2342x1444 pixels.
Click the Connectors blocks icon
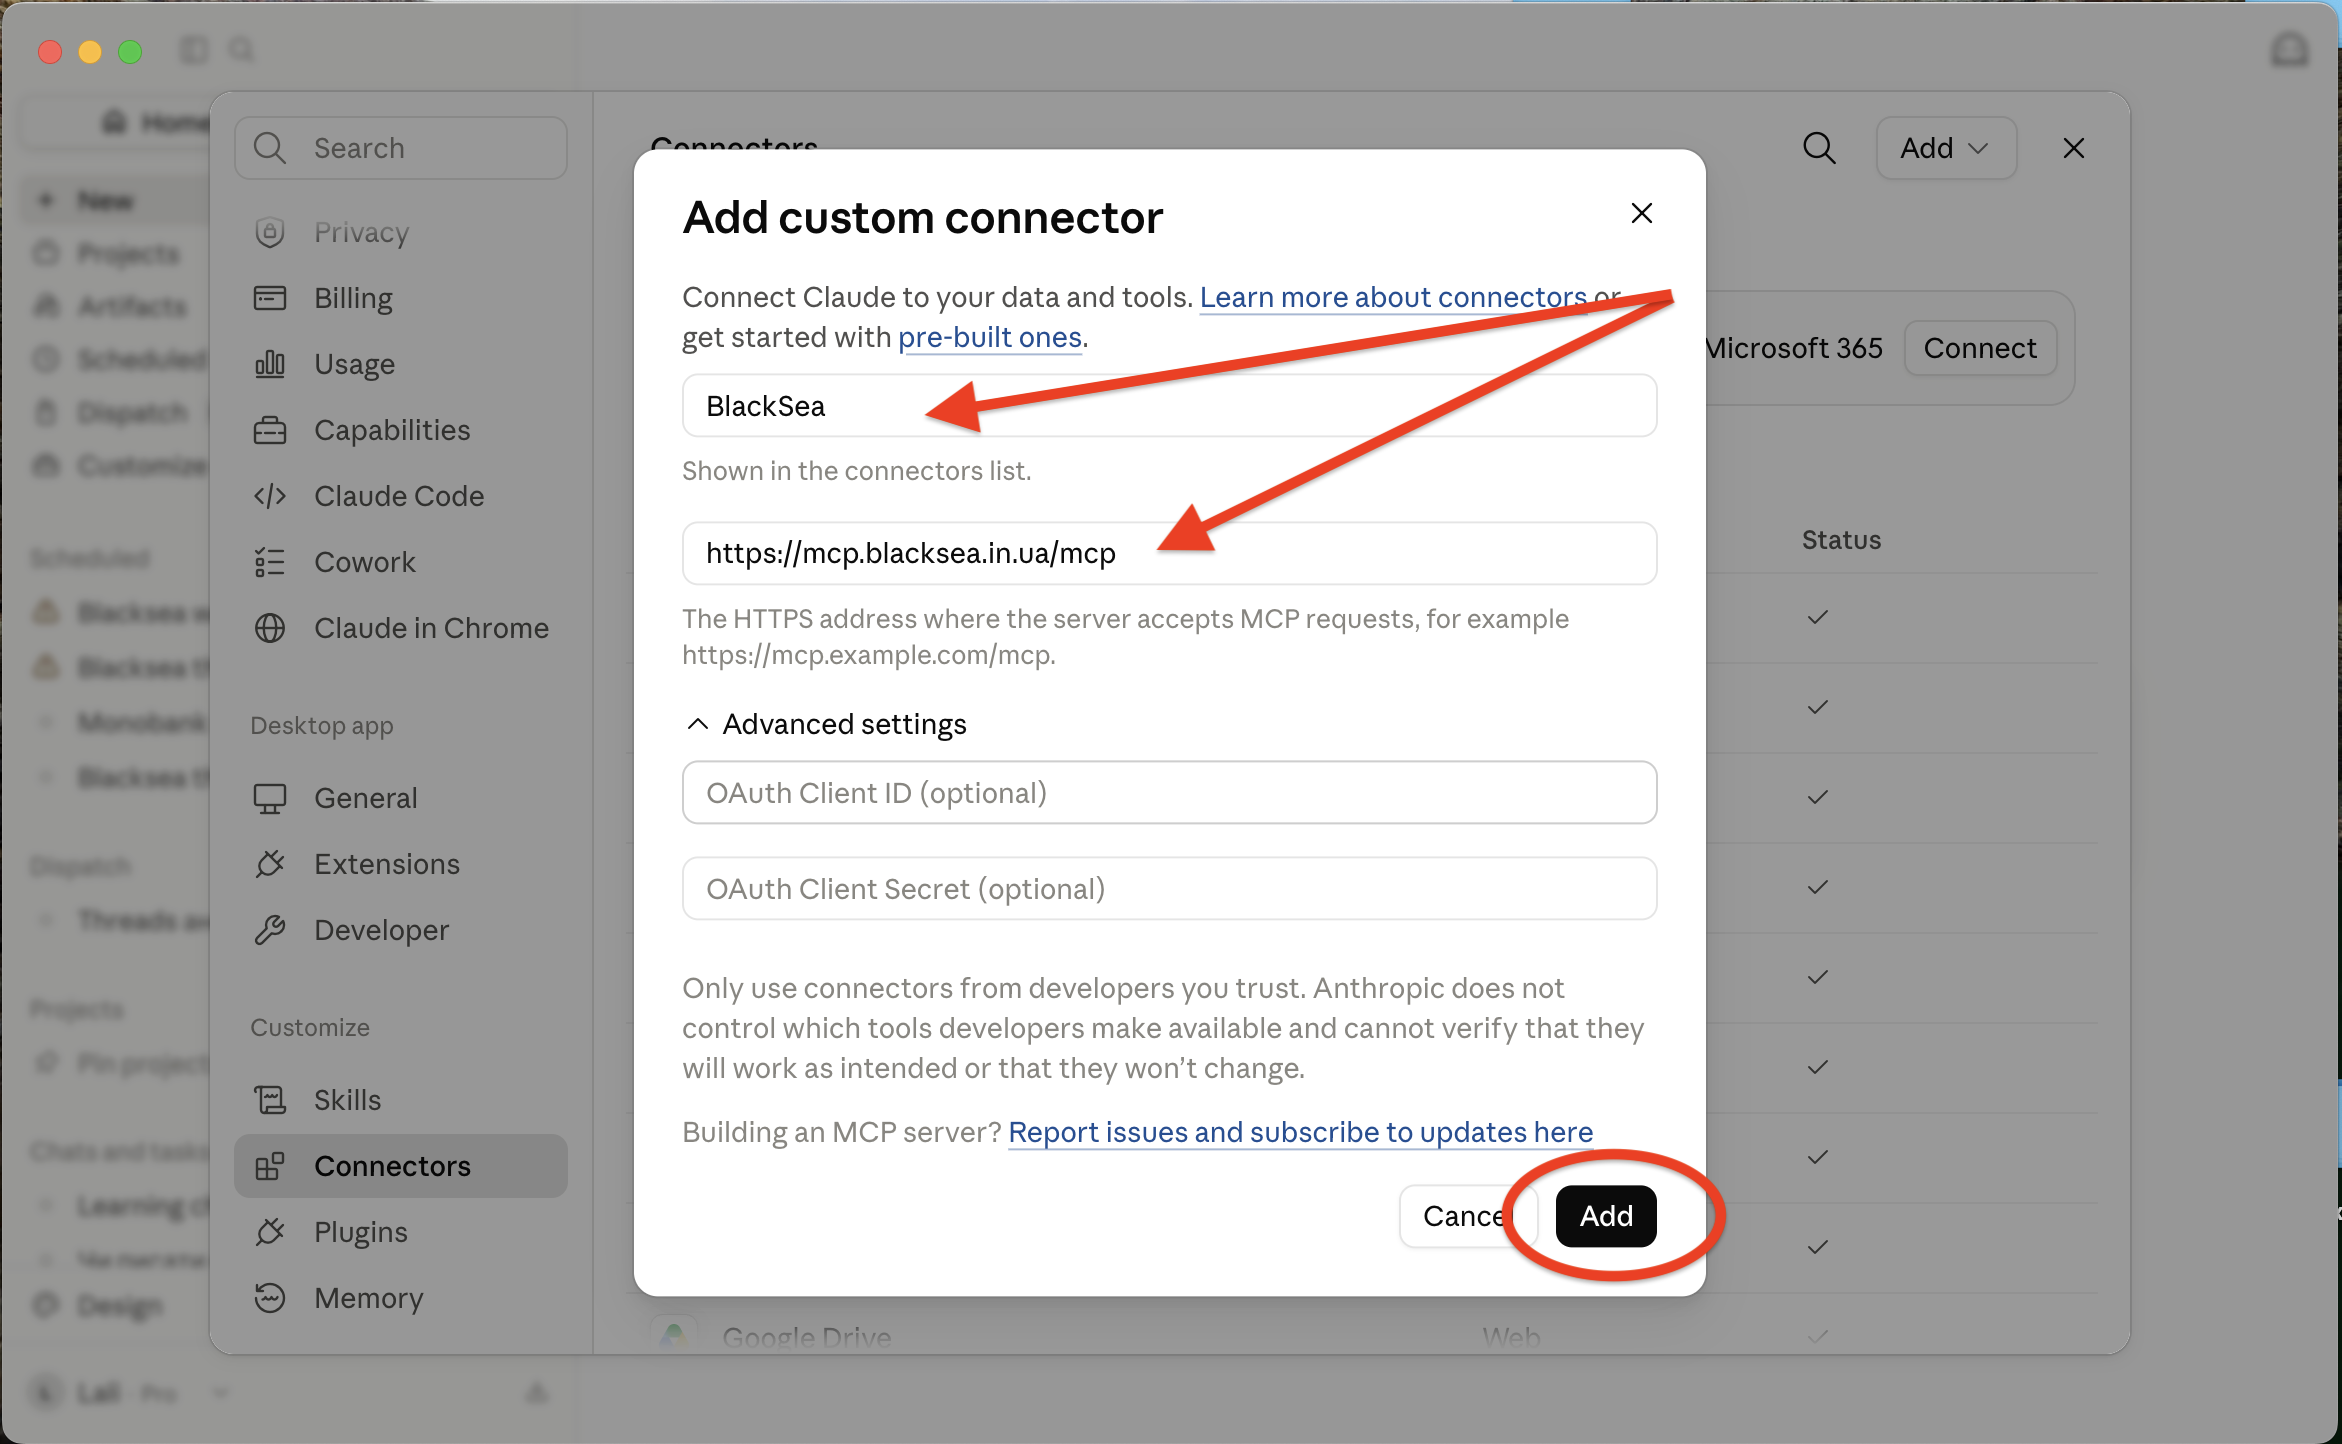point(270,1166)
